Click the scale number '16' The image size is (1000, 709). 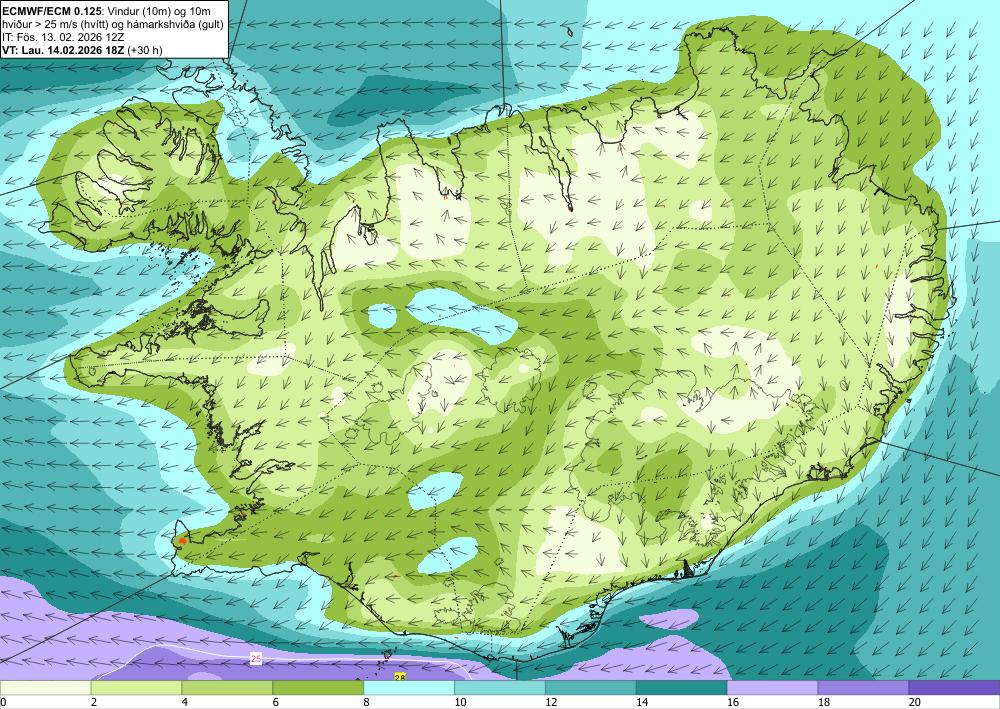coord(733,702)
